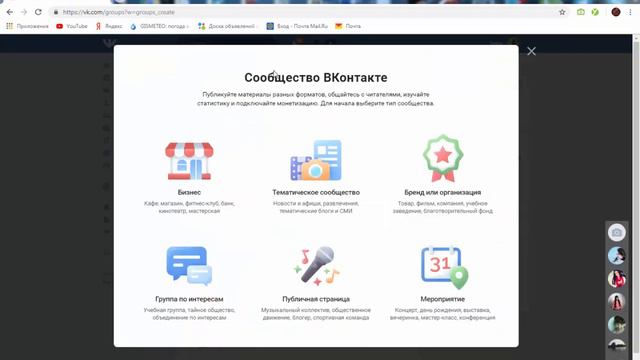Click the site lock icon
The image size is (640, 360).
pos(56,12)
